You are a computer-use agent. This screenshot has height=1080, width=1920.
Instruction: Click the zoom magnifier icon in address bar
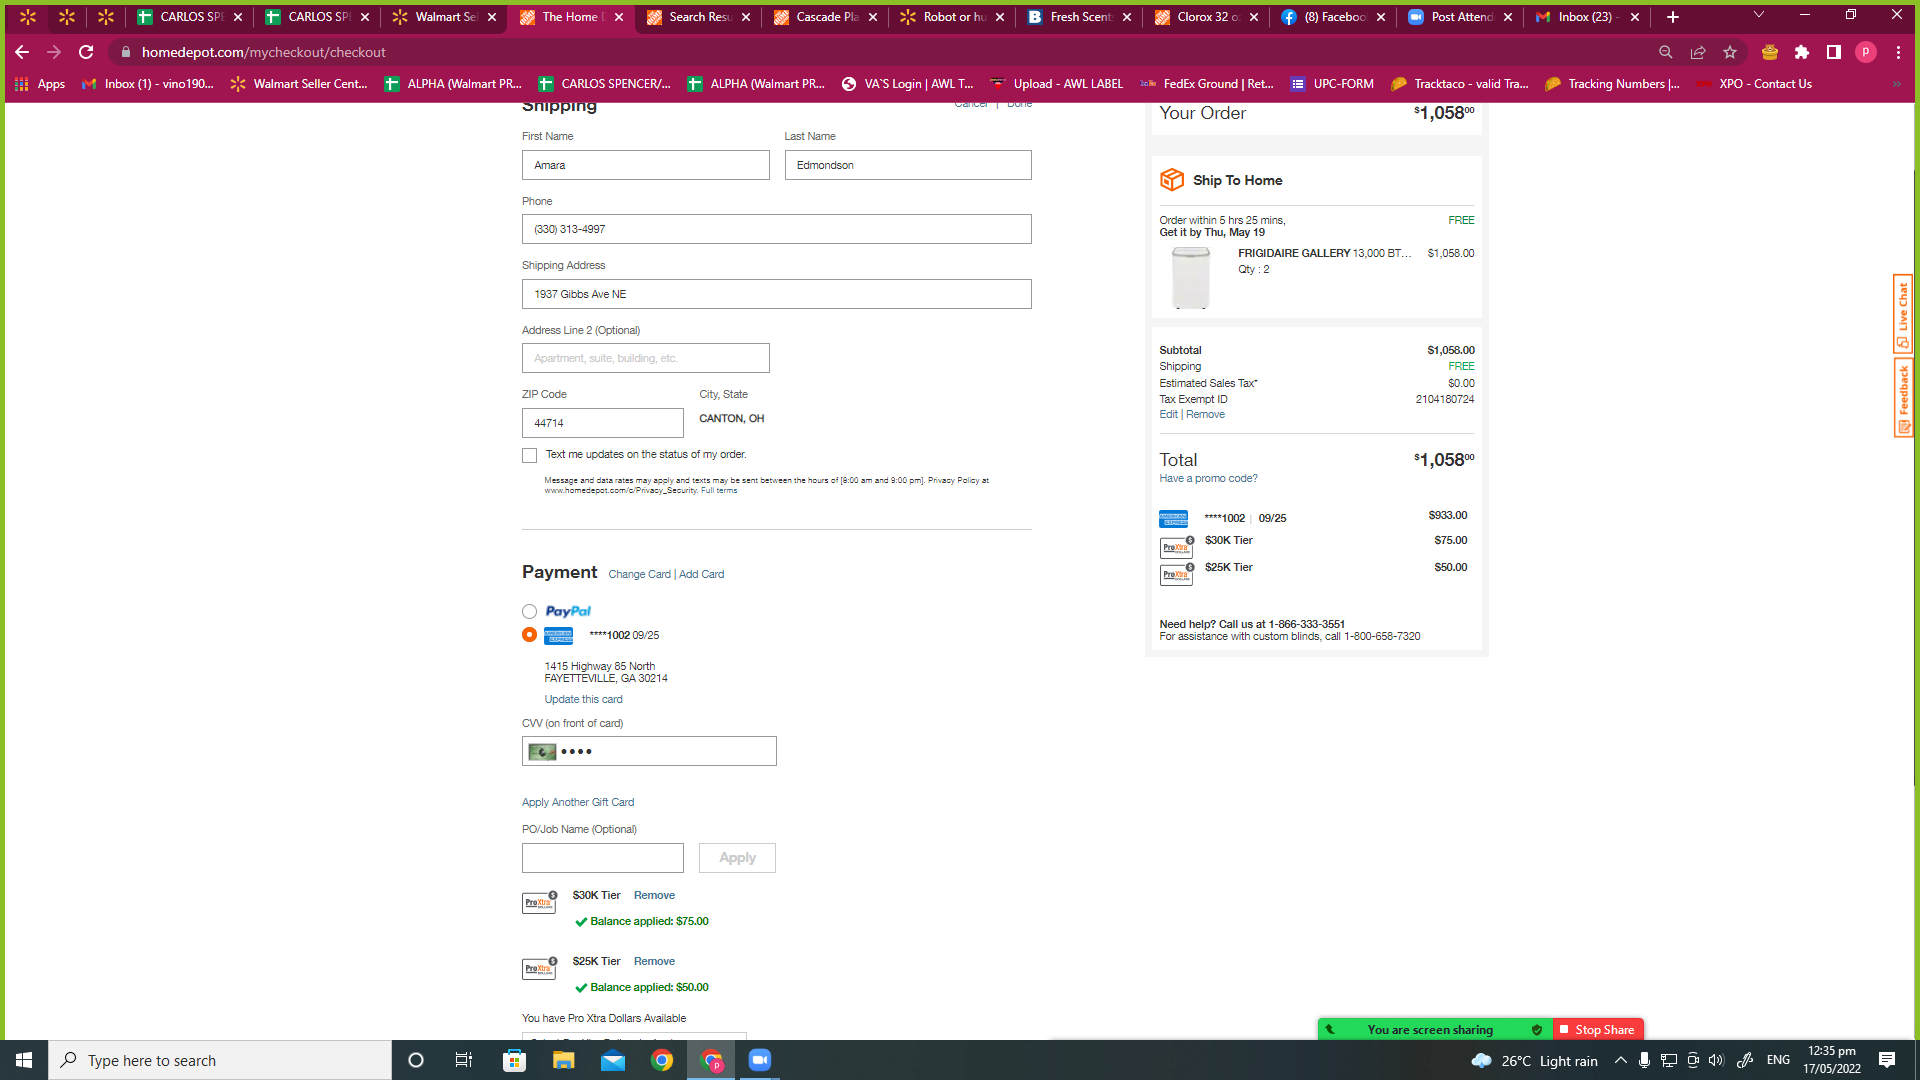(1666, 52)
